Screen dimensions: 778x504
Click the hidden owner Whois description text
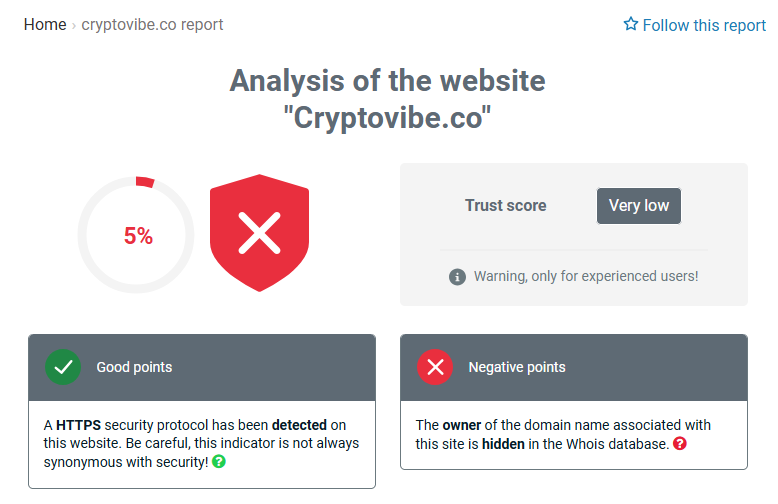pos(563,434)
